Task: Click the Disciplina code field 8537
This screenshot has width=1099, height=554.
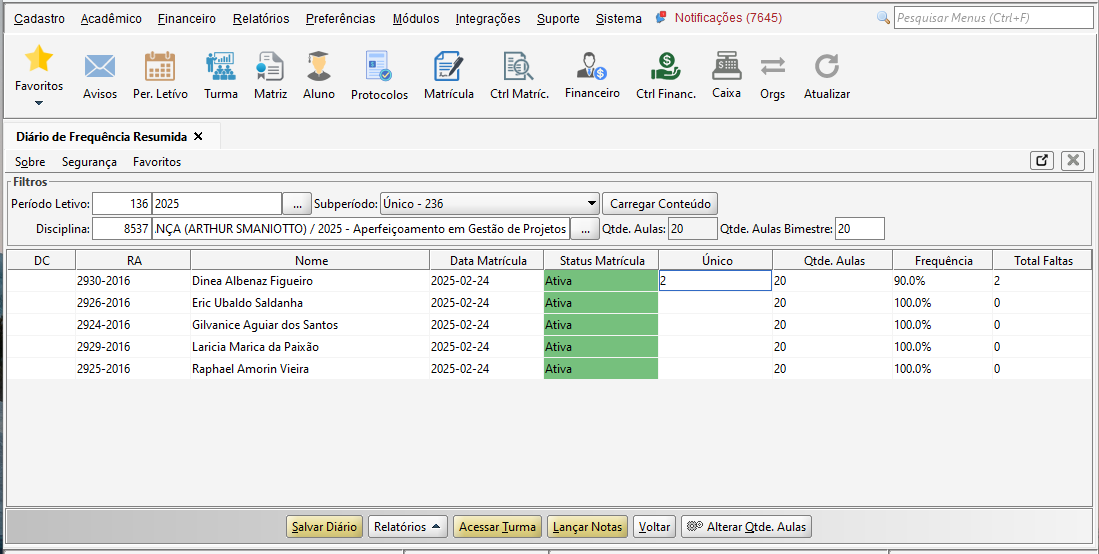Action: click(121, 229)
